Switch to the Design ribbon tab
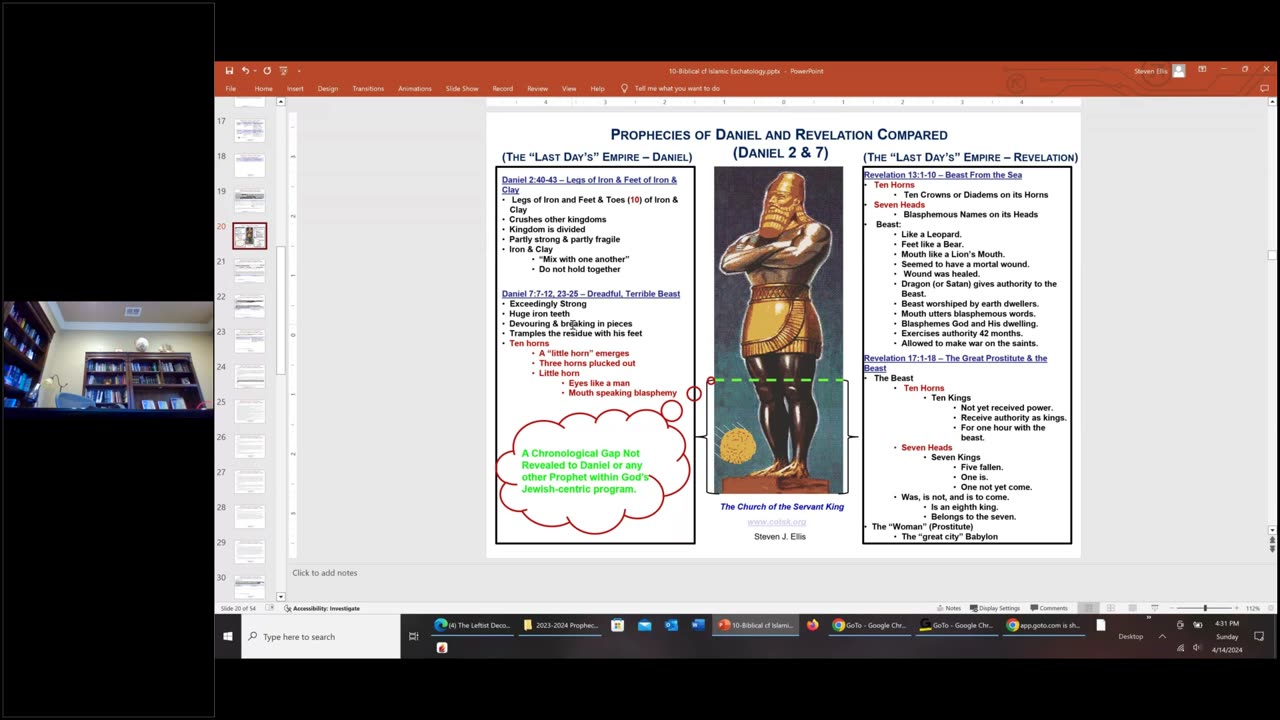This screenshot has height=720, width=1280. pyautogui.click(x=328, y=88)
